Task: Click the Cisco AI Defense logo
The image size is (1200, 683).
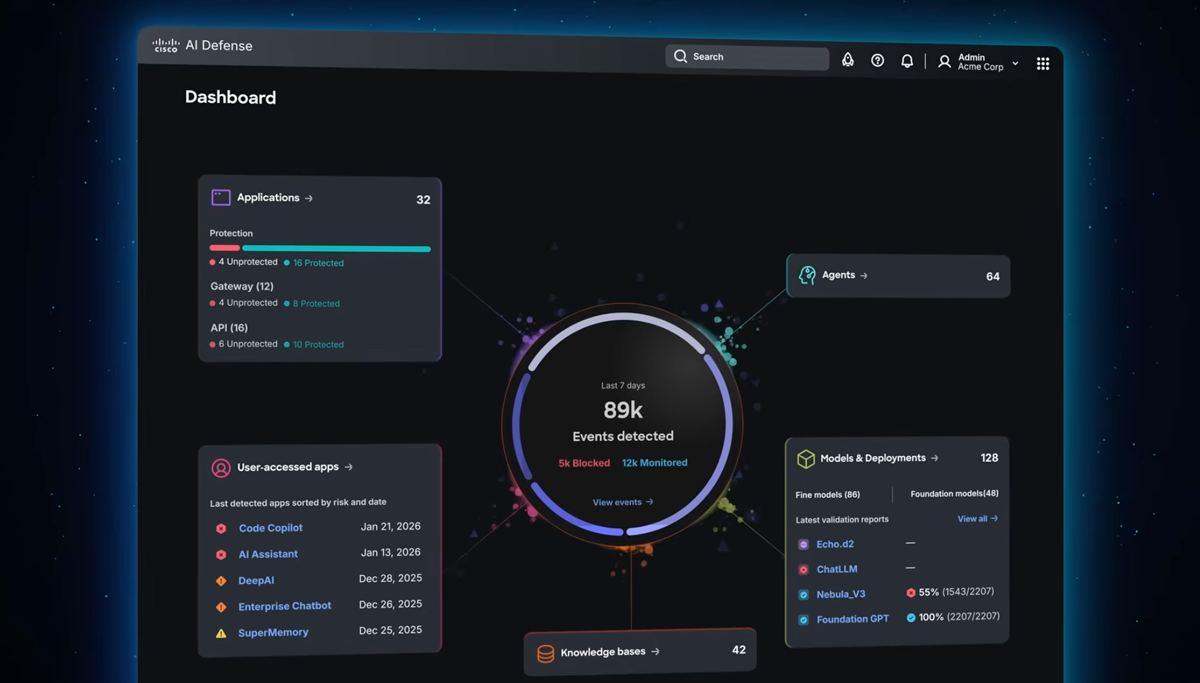Action: point(202,46)
